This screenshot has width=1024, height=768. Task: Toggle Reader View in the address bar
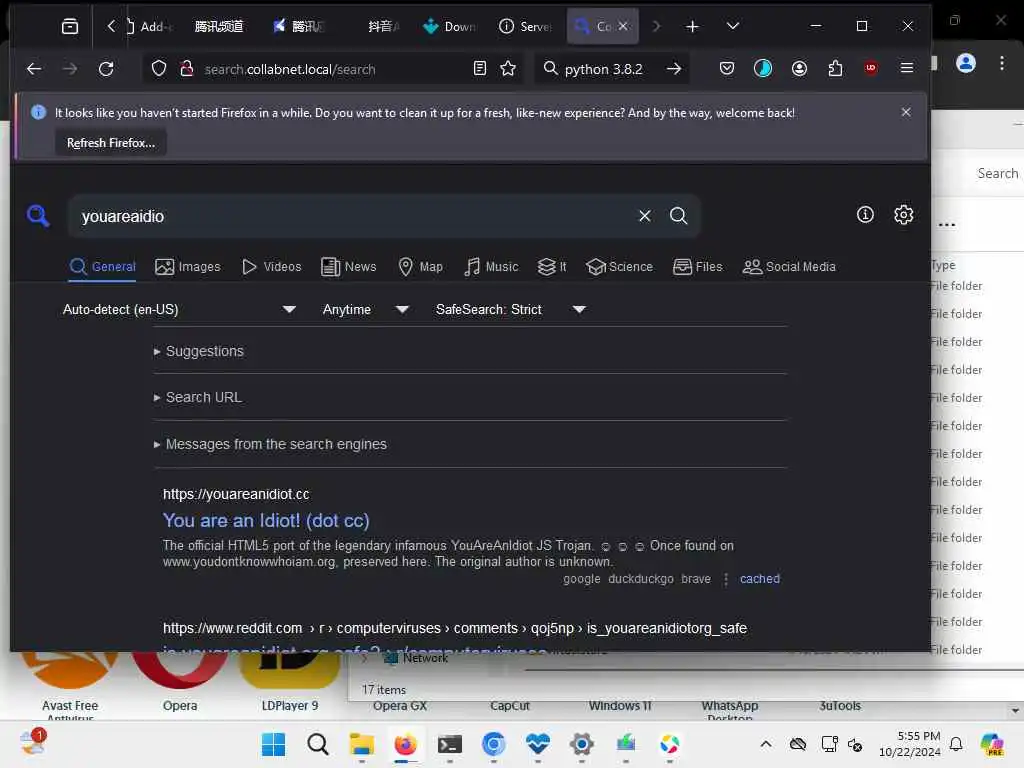pyautogui.click(x=480, y=69)
